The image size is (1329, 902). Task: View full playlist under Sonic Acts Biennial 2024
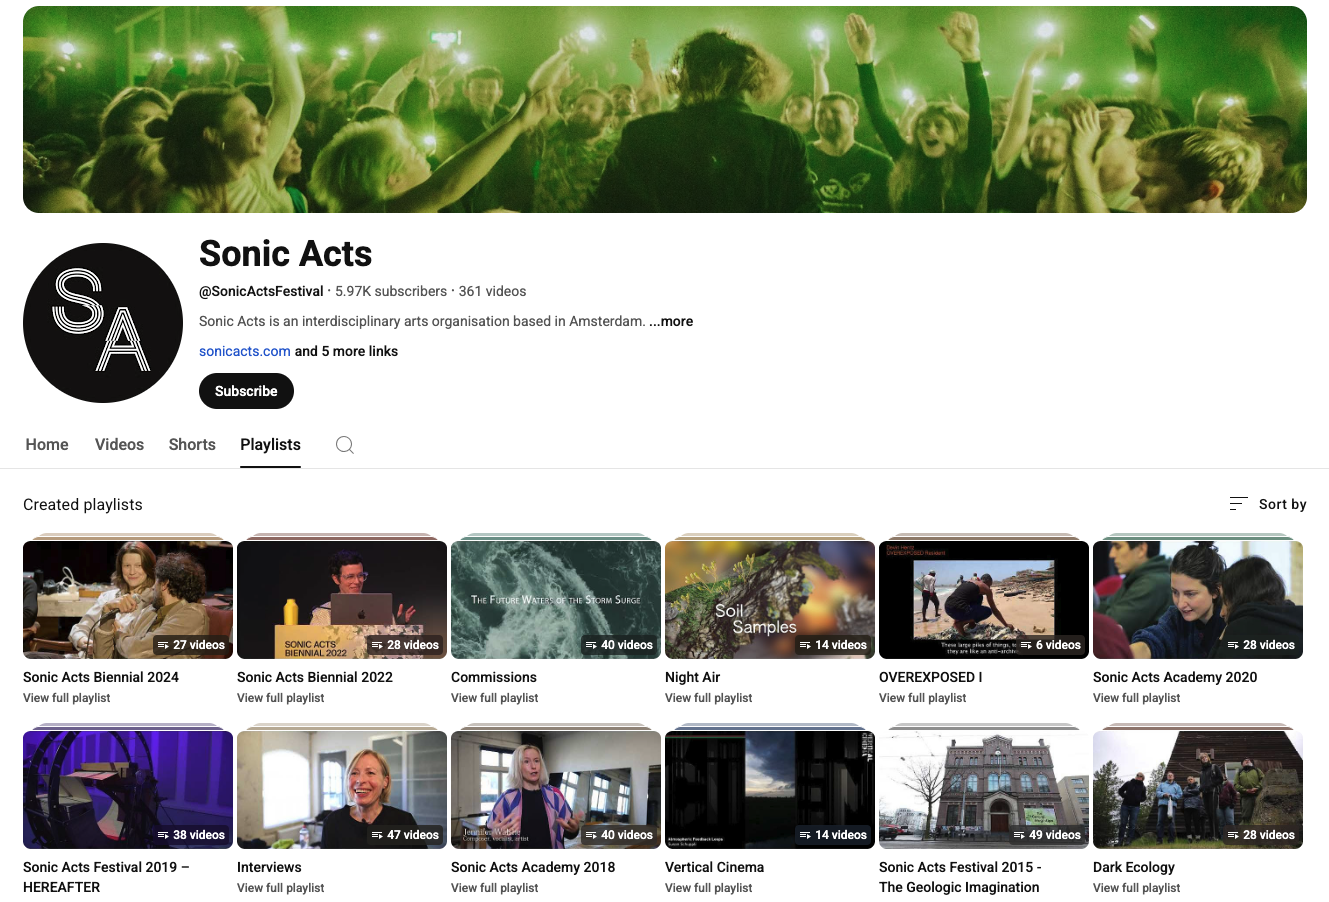point(67,698)
